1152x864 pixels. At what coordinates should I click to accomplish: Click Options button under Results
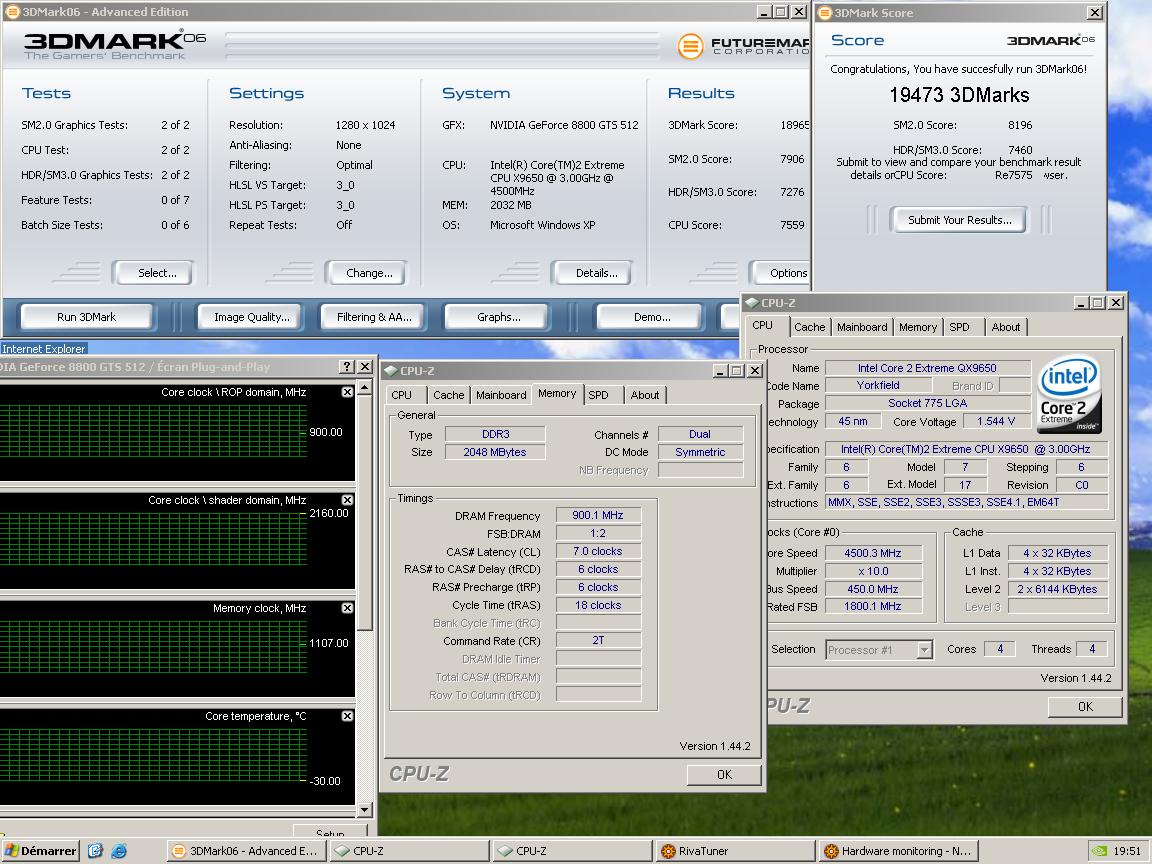781,273
